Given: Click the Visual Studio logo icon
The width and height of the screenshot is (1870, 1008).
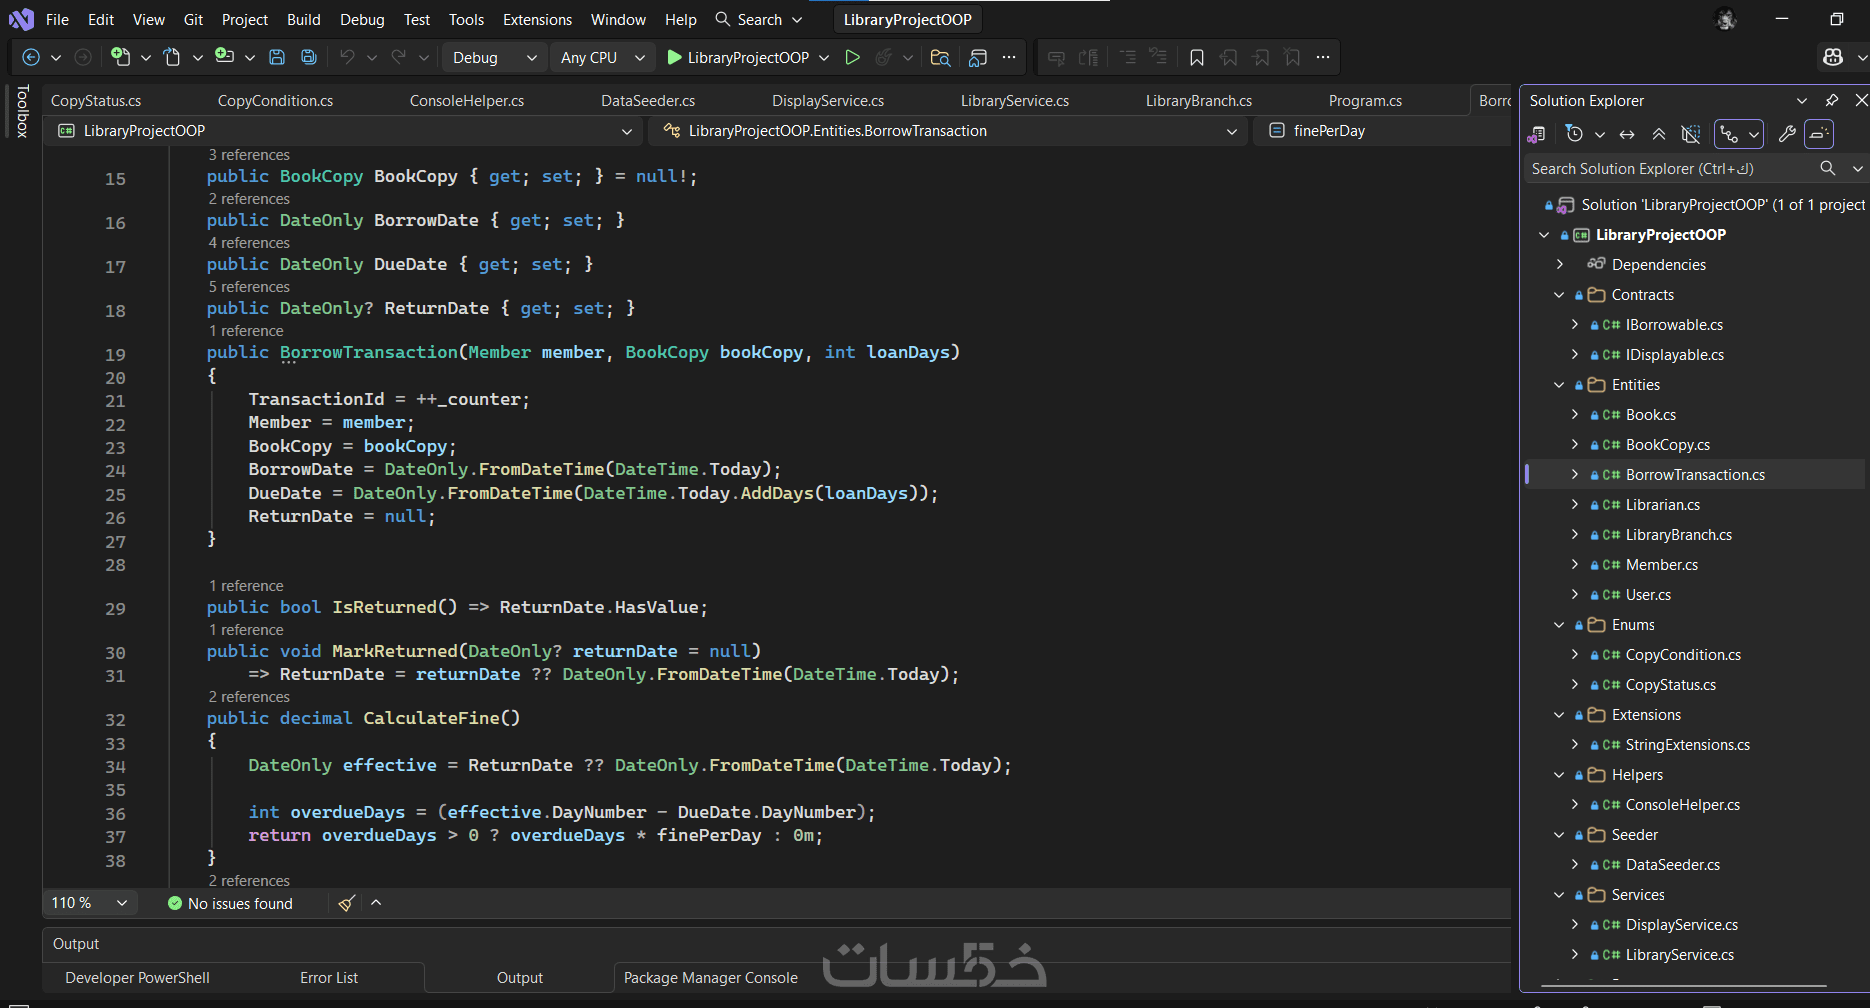Looking at the screenshot, I should pyautogui.click(x=21, y=19).
